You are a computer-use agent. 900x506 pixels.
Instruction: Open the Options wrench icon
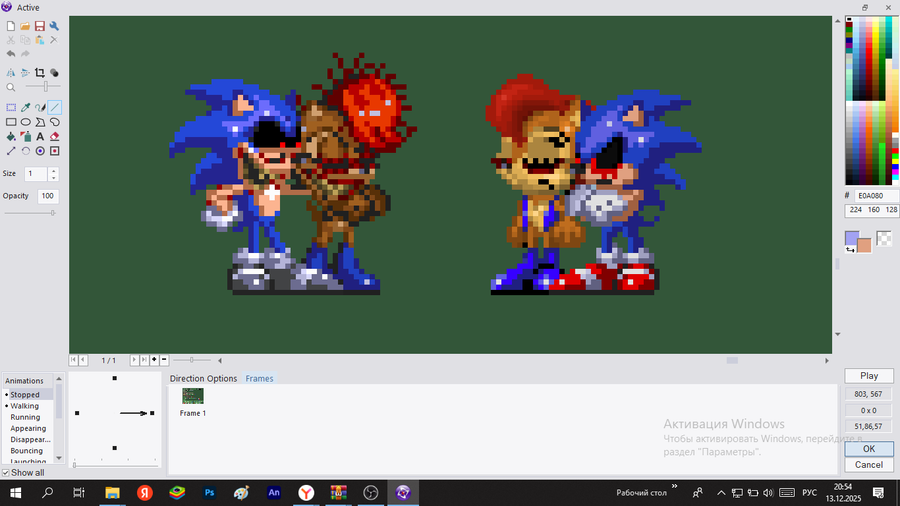(x=54, y=26)
